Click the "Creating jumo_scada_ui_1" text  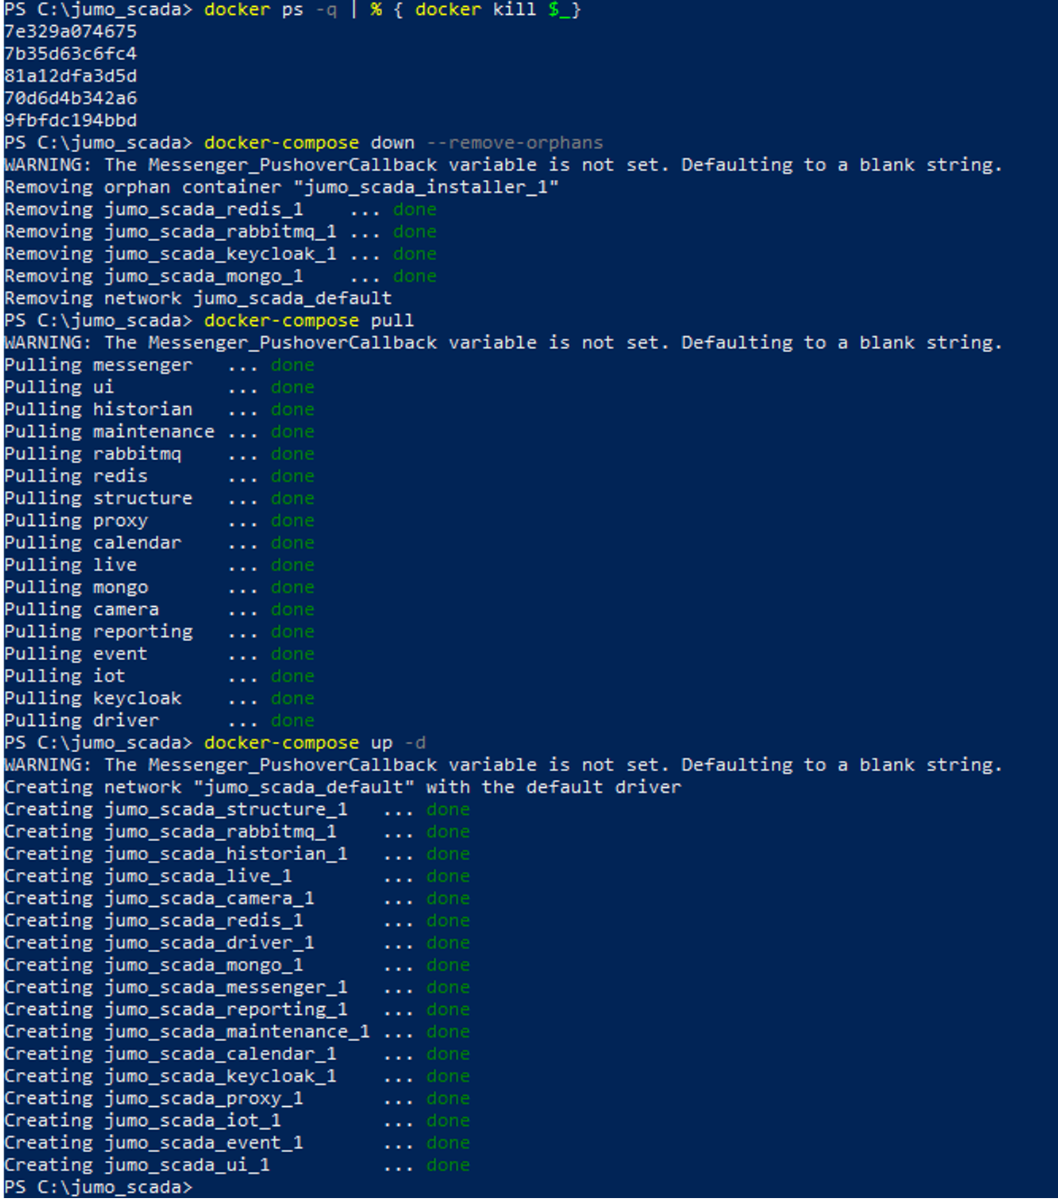137,1165
